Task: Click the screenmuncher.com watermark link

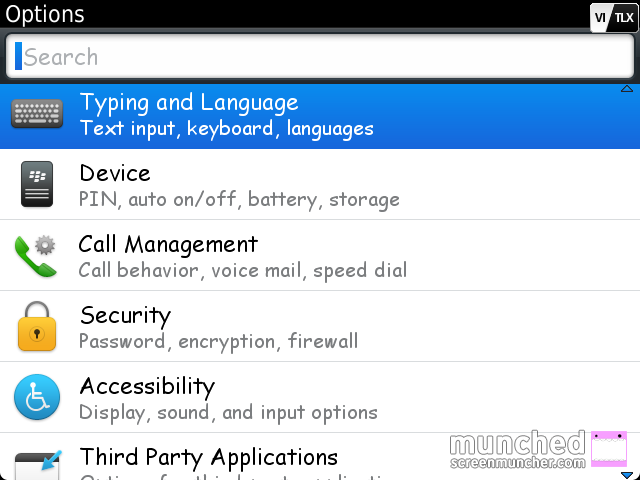Action: (518, 462)
